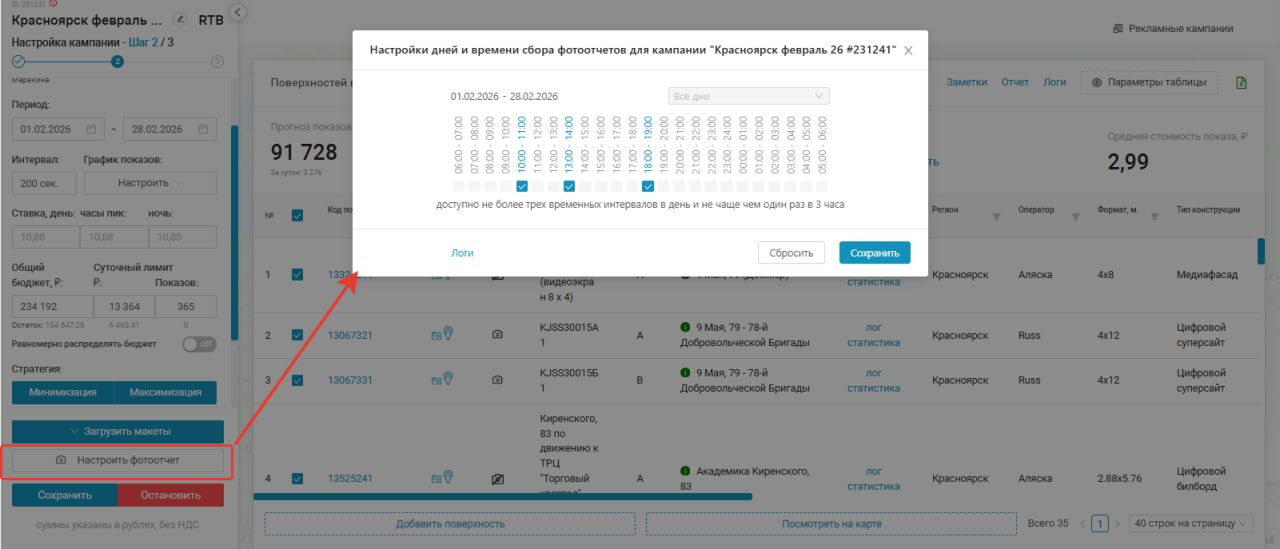The width and height of the screenshot is (1280, 549).
Task: Click the table's horizontal scrollbar
Action: pyautogui.click(x=502, y=496)
